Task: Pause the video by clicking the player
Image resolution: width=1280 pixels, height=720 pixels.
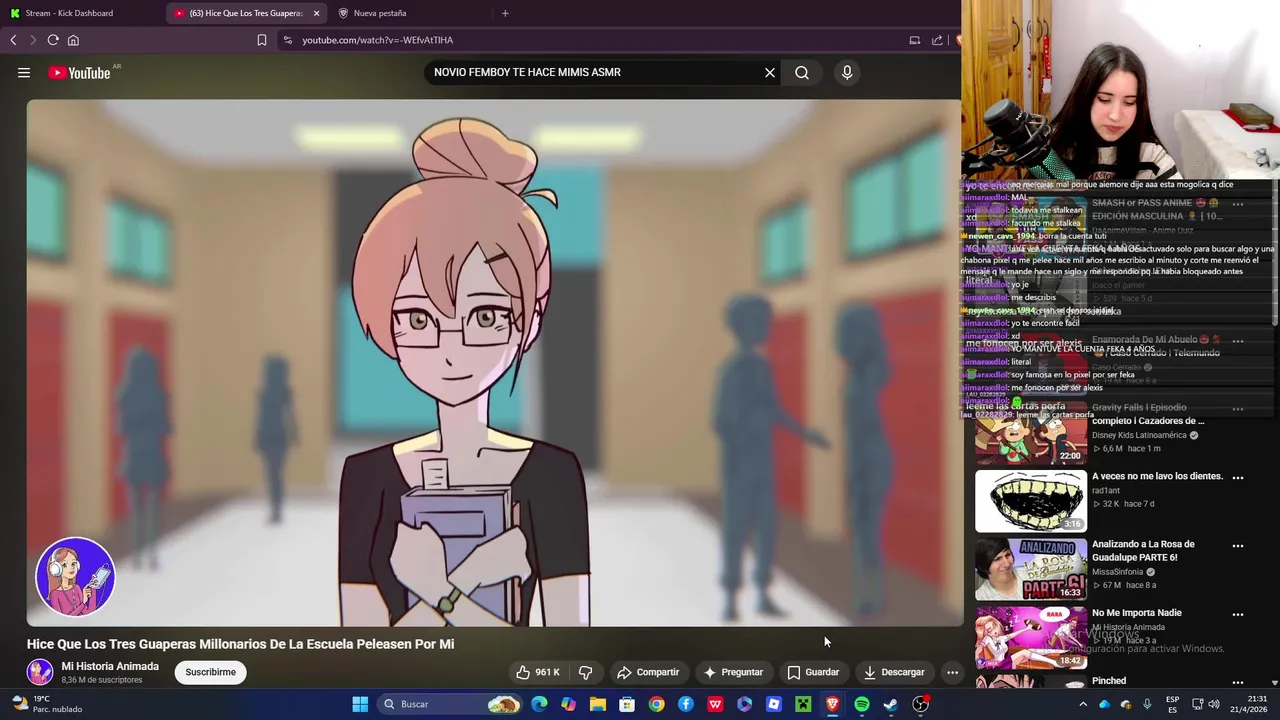Action: click(x=495, y=362)
